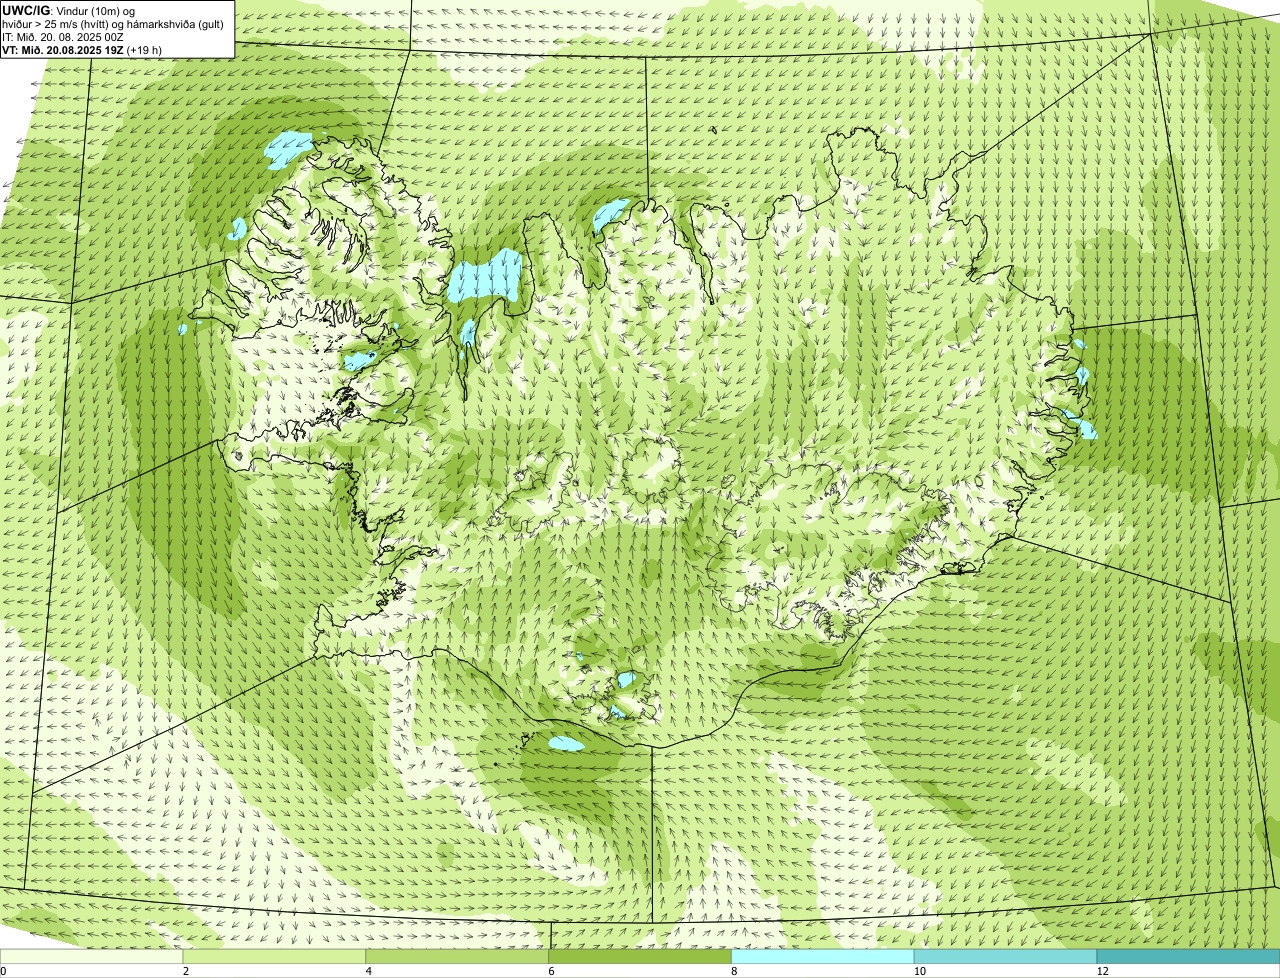Select the teal above-12 m/s scale segment
This screenshot has width=1280, height=978.
[1188, 957]
